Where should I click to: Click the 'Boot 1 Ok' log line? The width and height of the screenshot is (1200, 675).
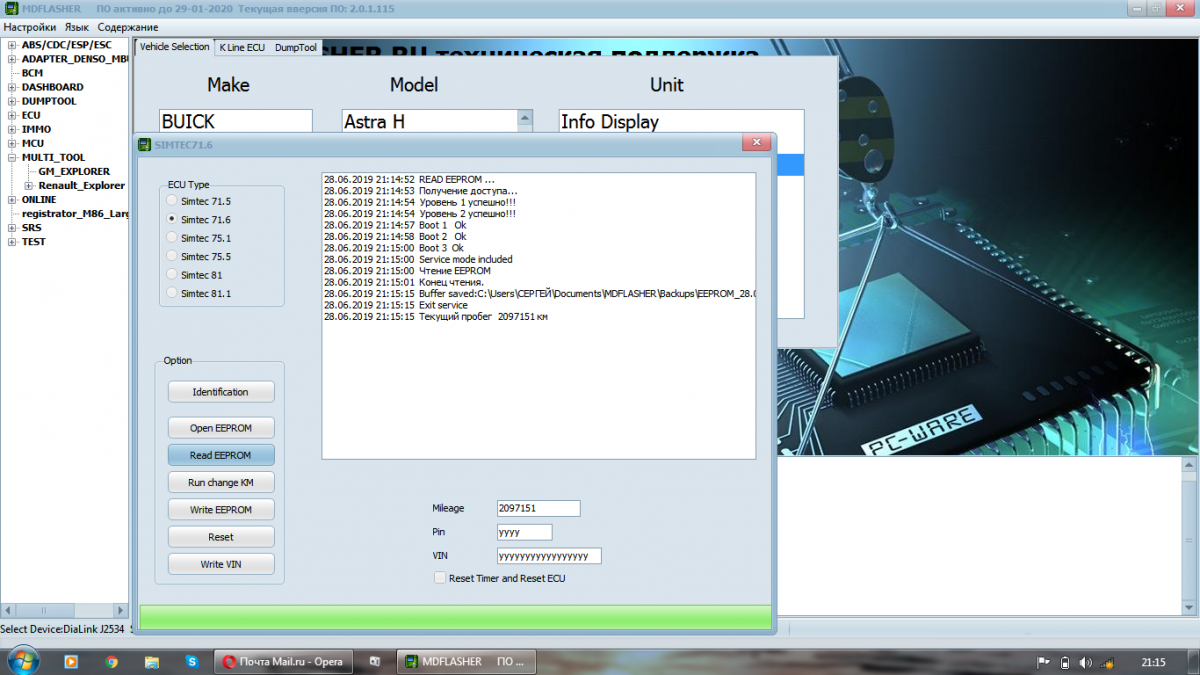(x=395, y=225)
